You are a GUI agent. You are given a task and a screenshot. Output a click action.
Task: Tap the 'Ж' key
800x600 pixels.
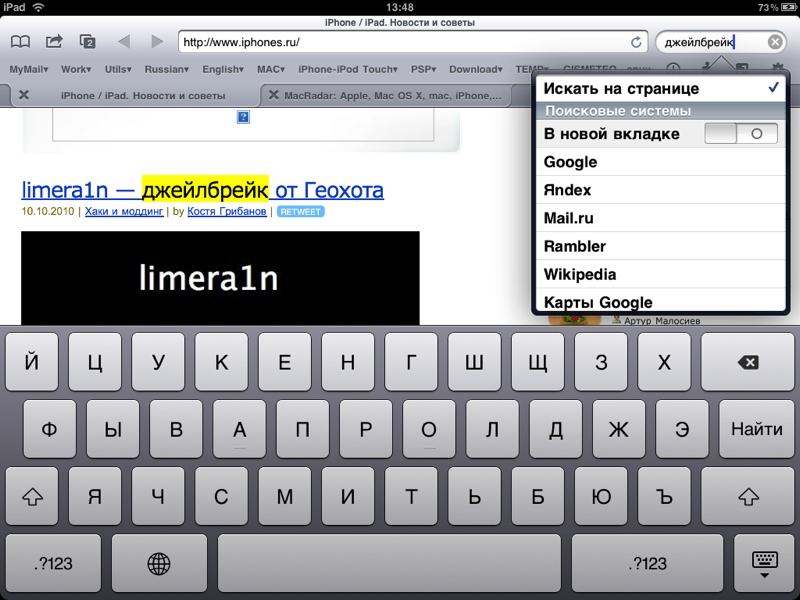[619, 429]
